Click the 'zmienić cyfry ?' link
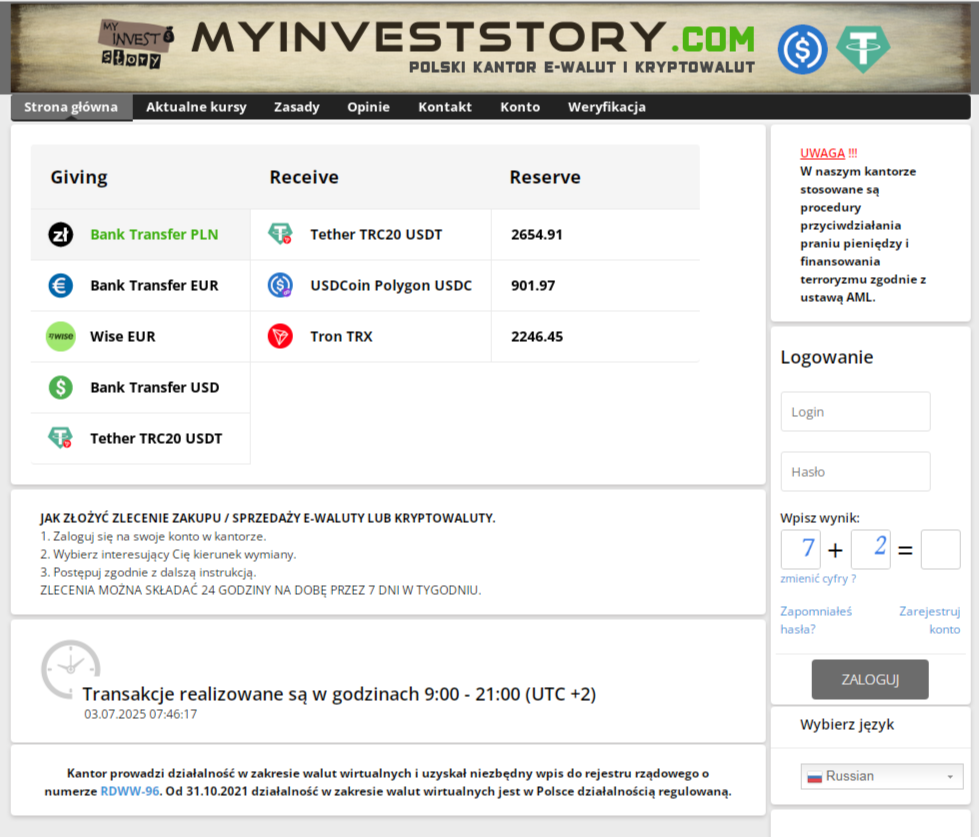 coord(818,579)
